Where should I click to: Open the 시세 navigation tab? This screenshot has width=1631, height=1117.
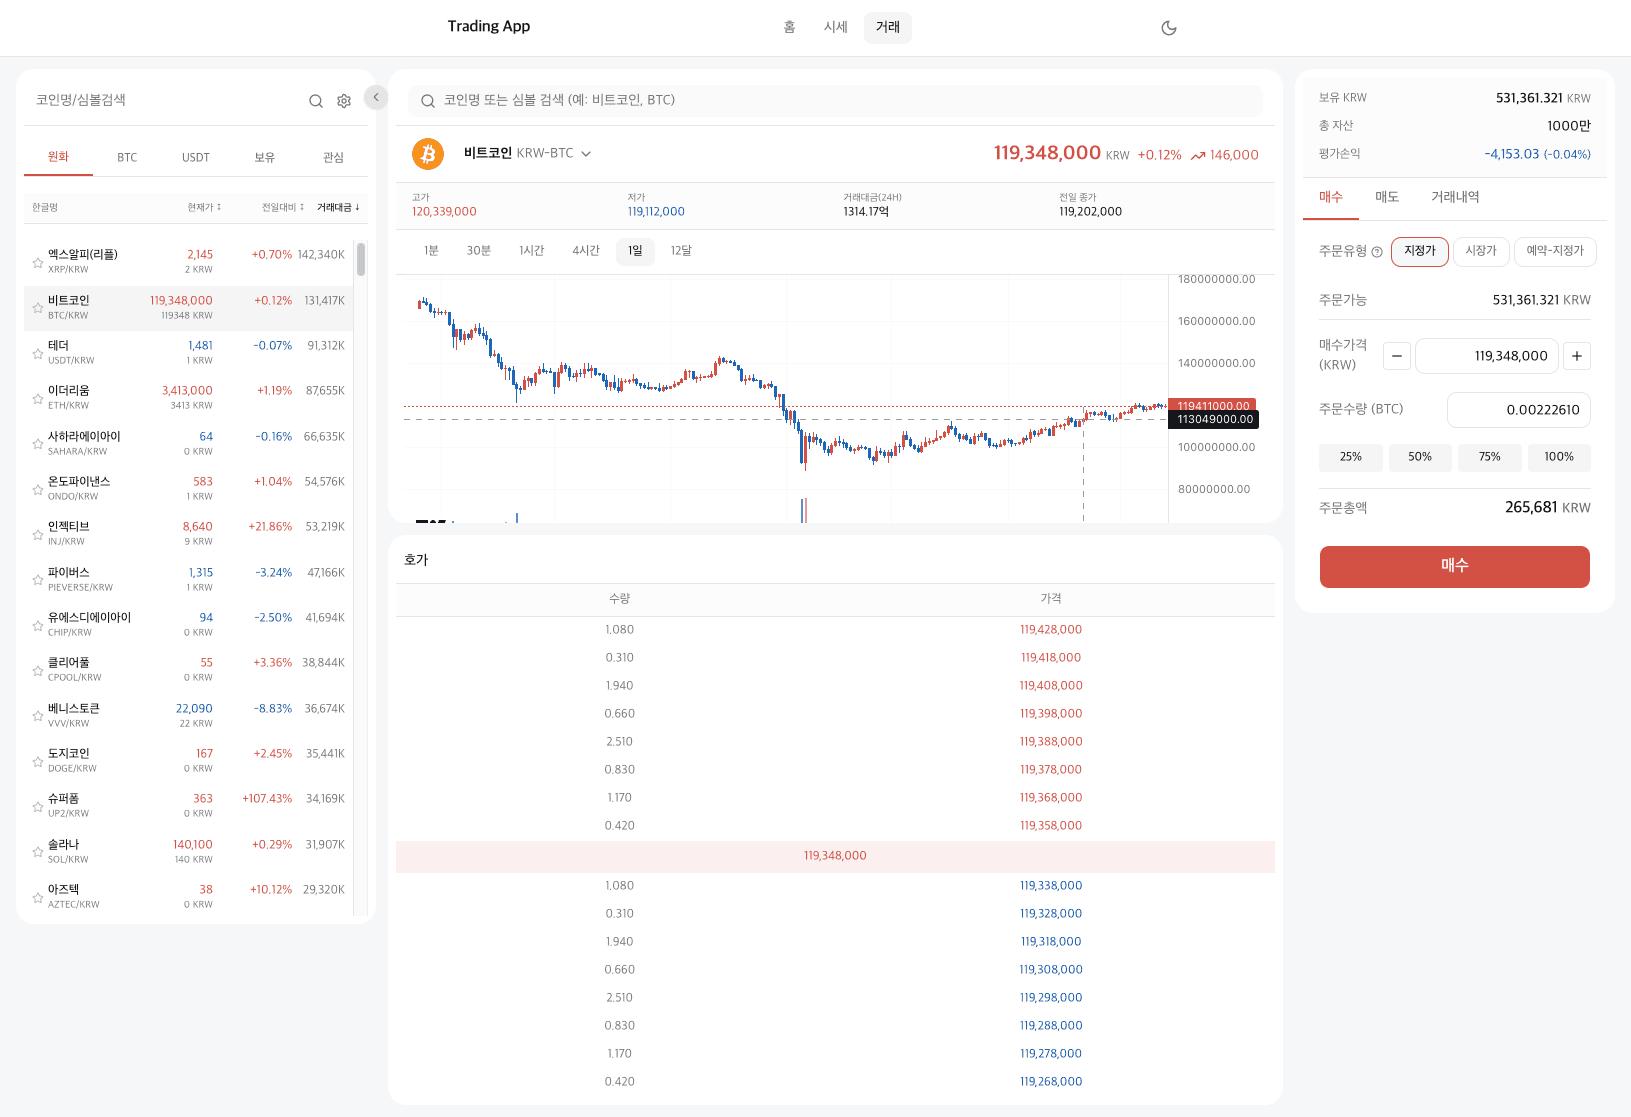point(836,27)
